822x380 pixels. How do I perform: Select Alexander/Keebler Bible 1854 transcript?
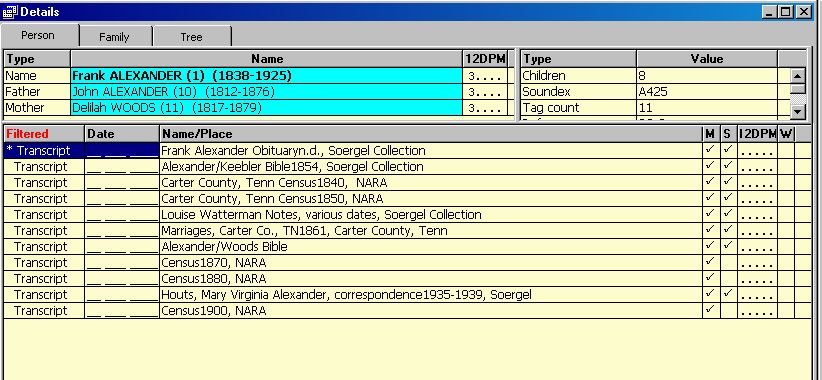(407, 167)
